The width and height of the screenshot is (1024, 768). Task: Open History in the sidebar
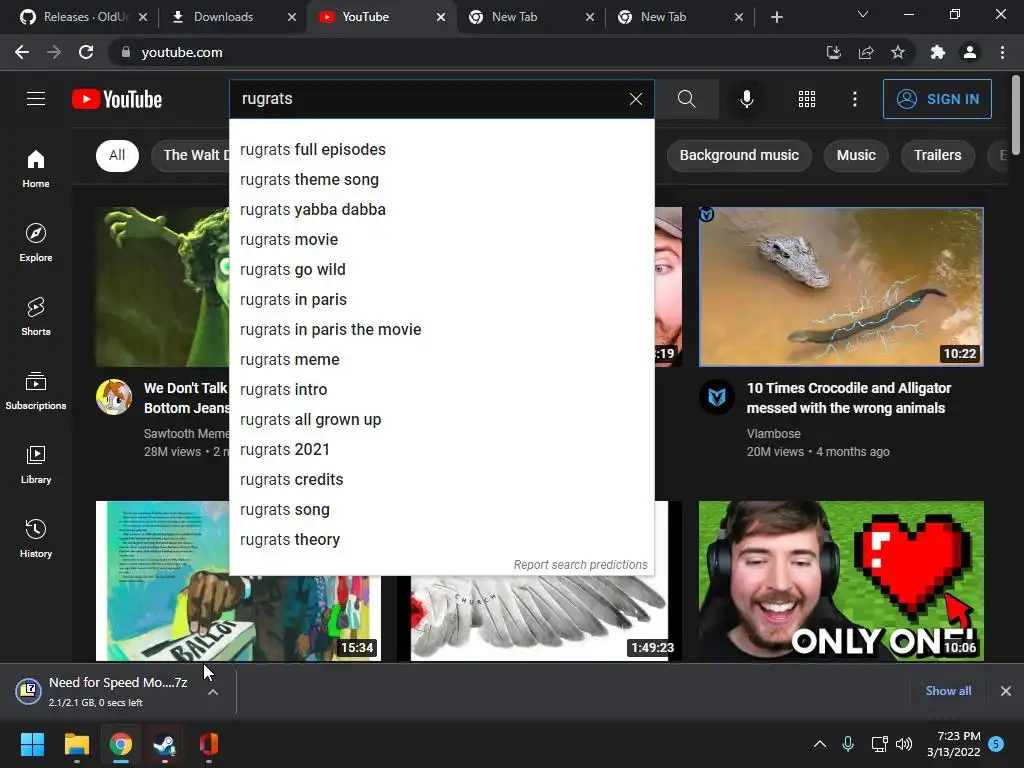36,538
